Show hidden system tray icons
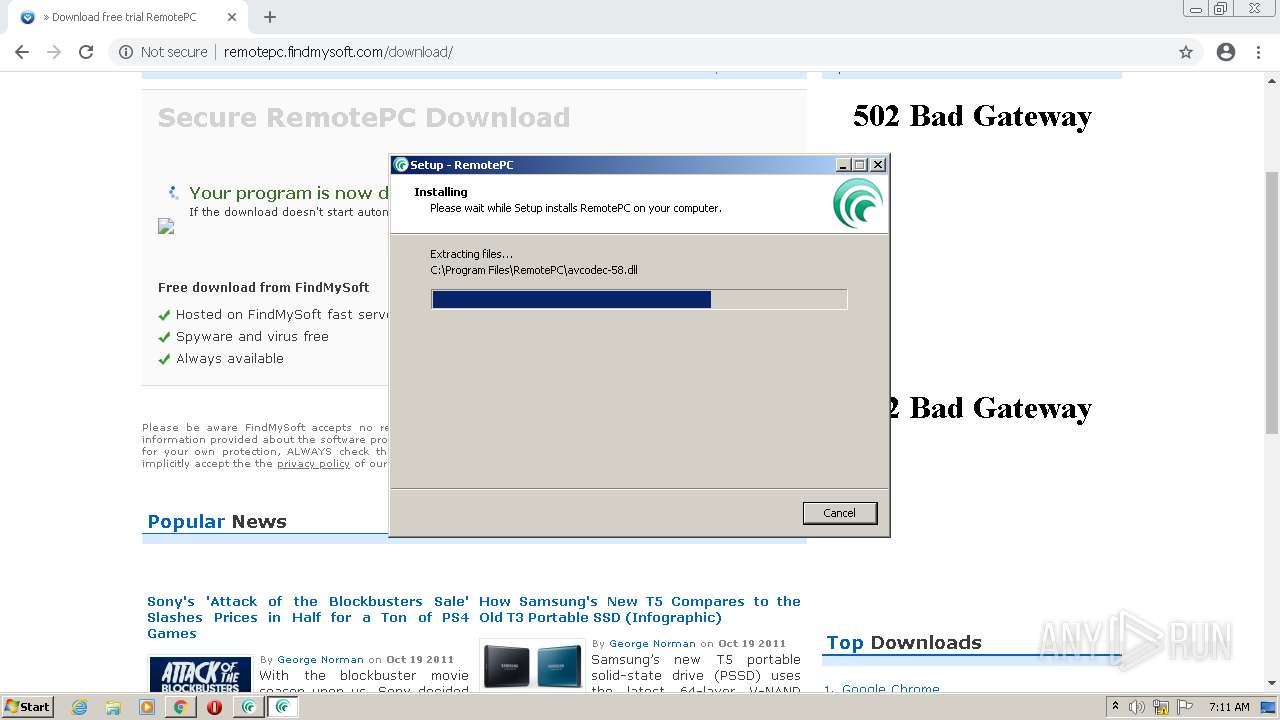The width and height of the screenshot is (1280, 720). click(x=1116, y=707)
